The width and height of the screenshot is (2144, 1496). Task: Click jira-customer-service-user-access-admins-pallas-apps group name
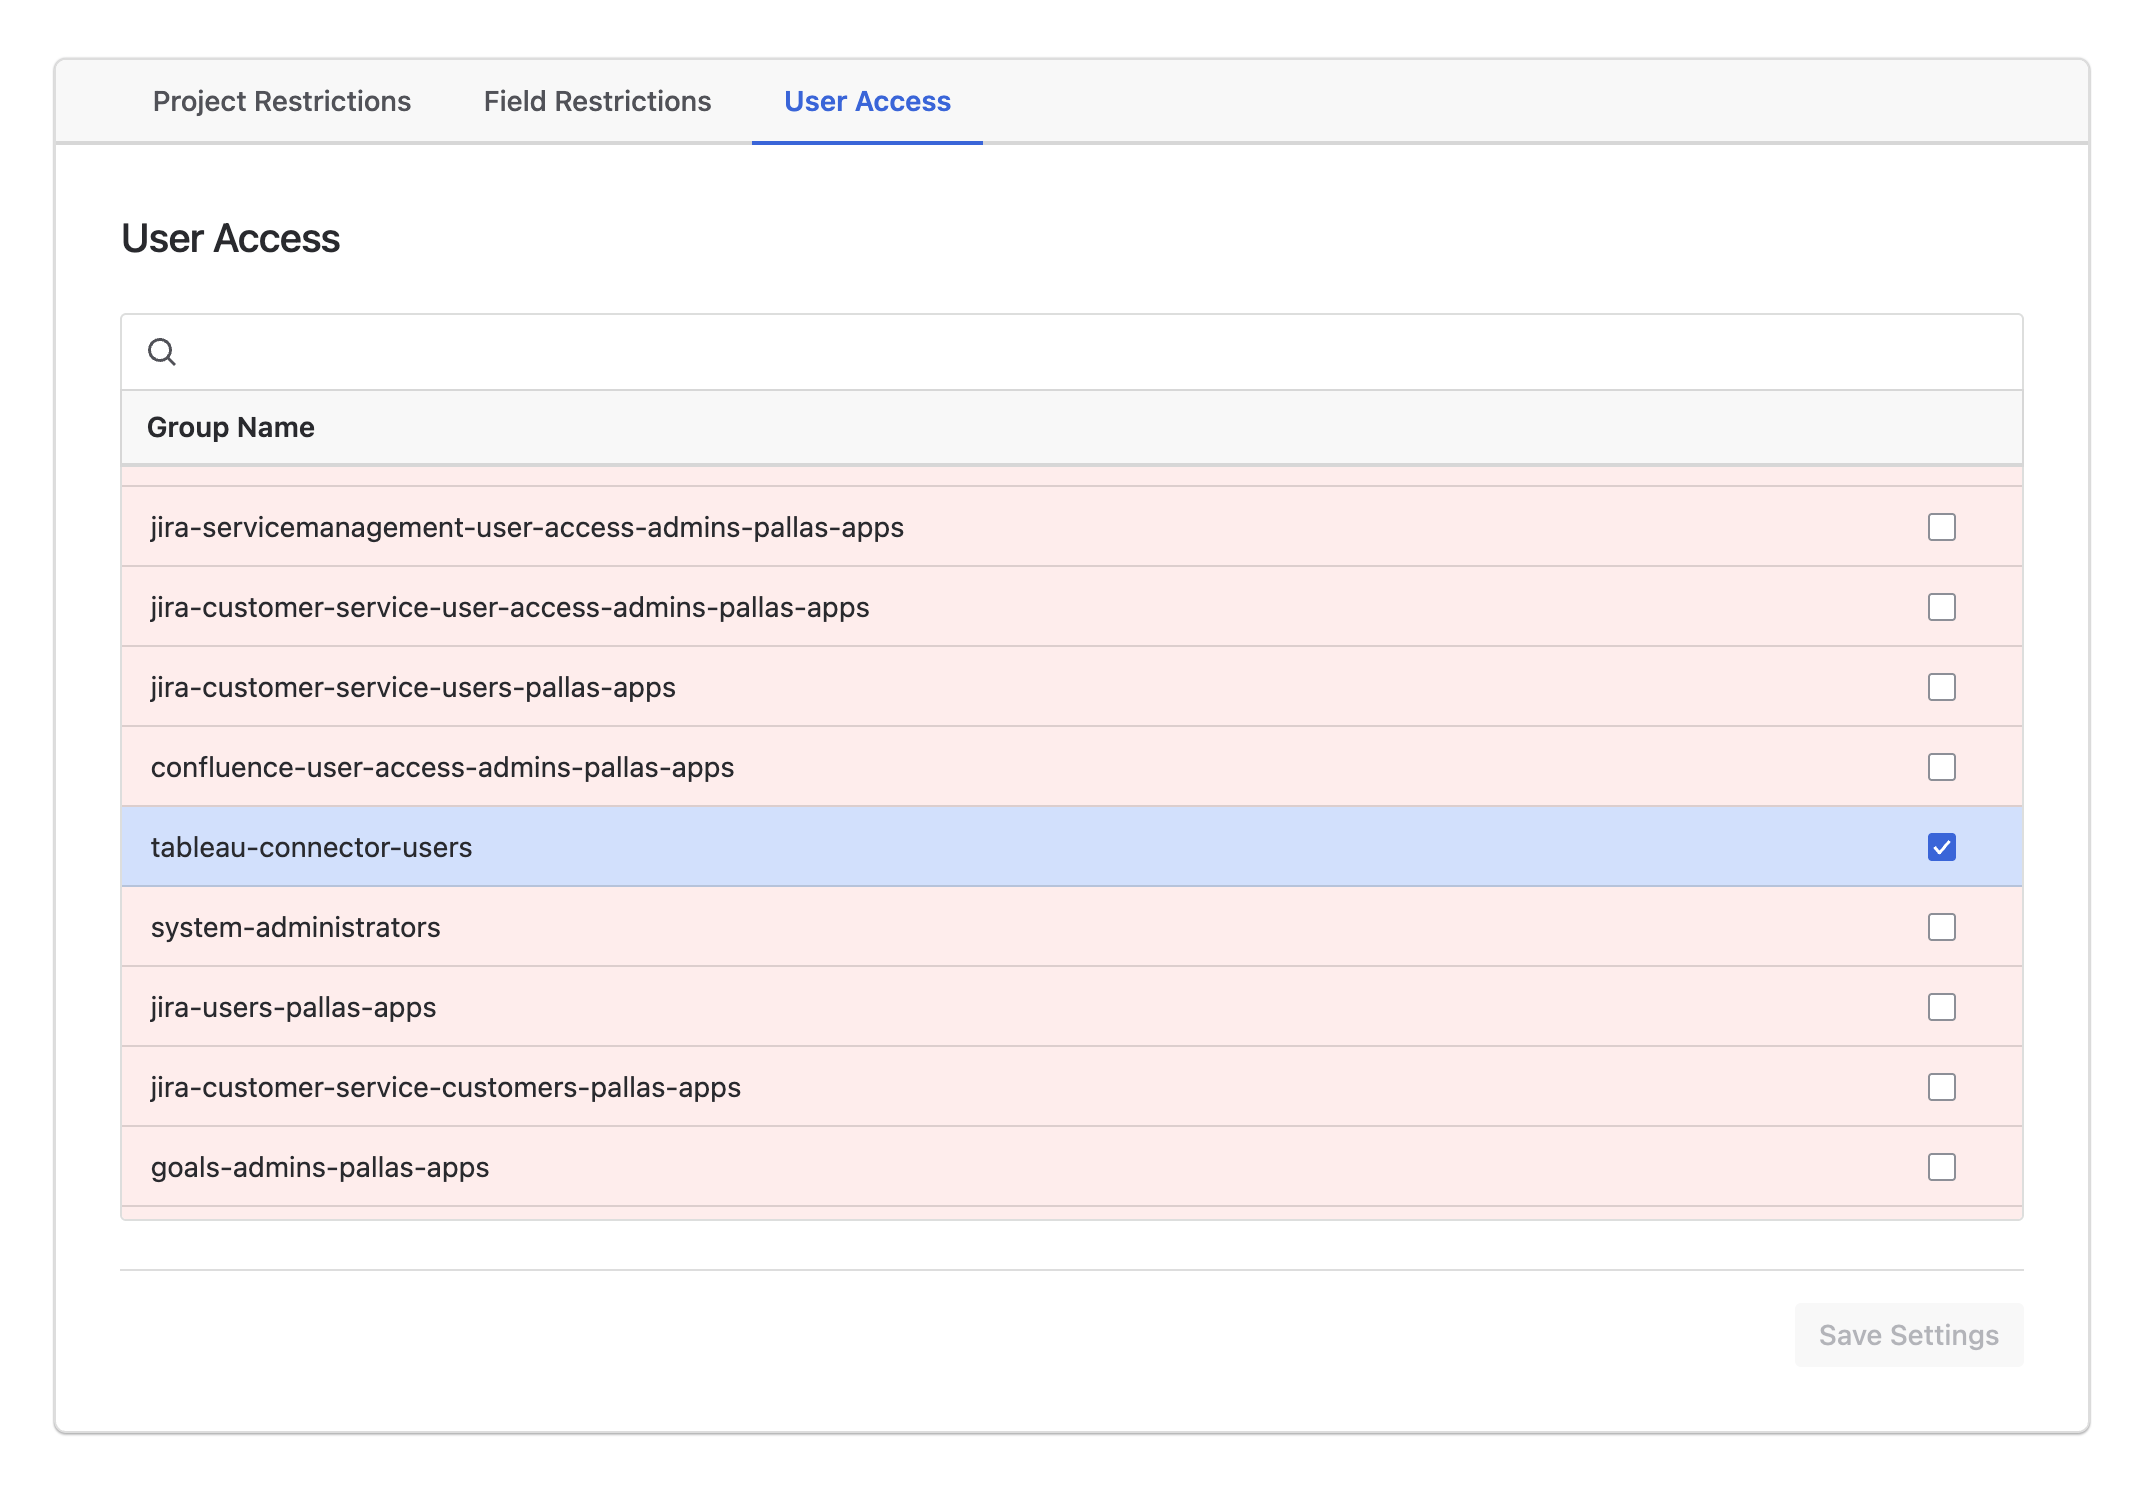click(x=510, y=607)
